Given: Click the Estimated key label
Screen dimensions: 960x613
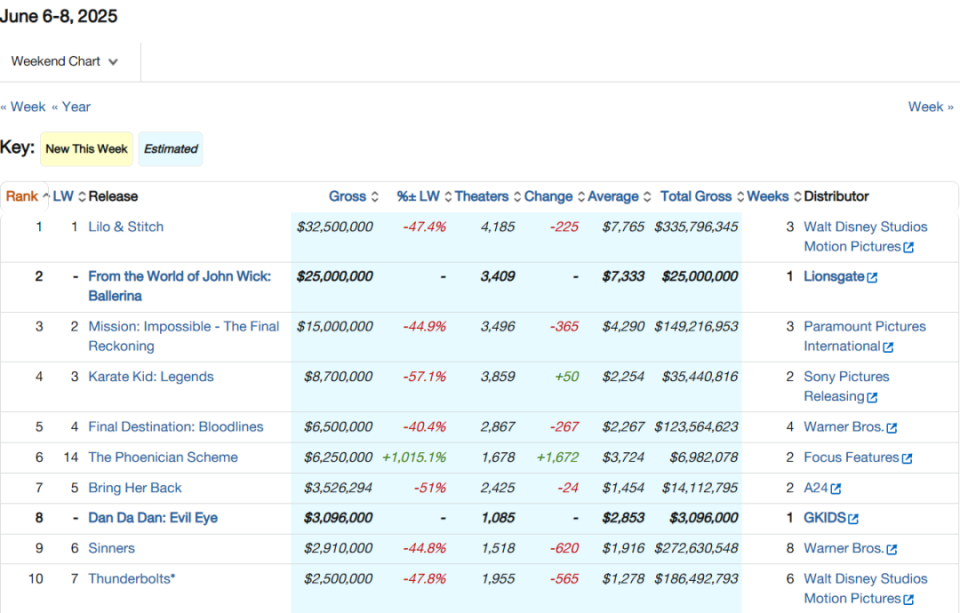Looking at the screenshot, I should (171, 149).
